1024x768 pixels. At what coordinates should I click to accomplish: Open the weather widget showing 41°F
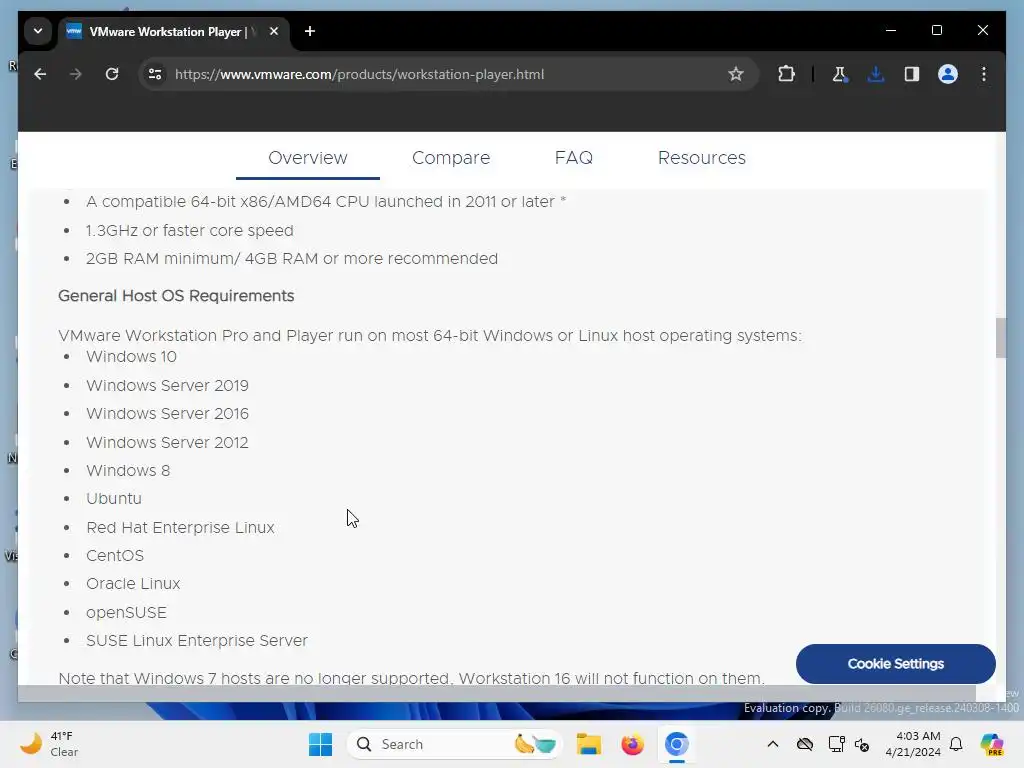point(50,744)
